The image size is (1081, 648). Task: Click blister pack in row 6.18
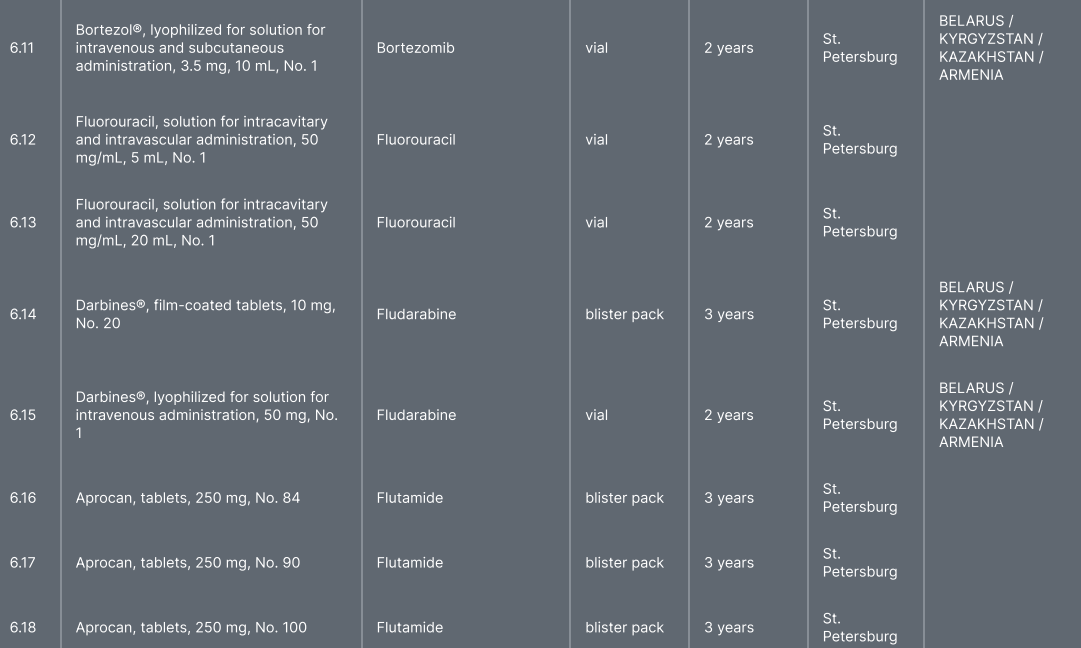[x=624, y=628]
